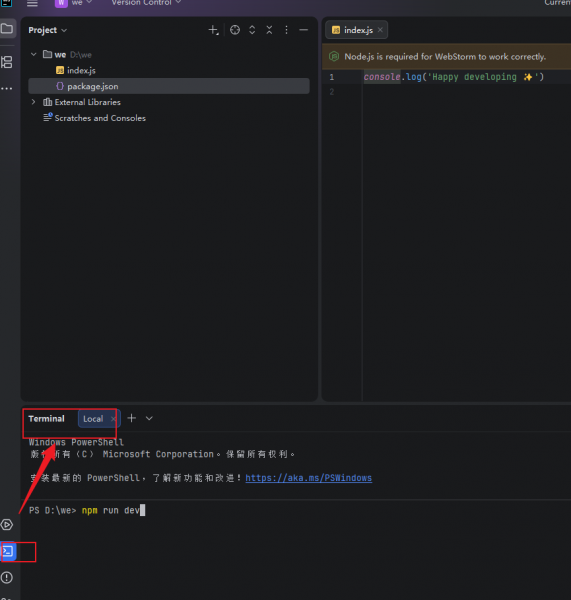
Task: Open the Services tool window icon
Action: [7, 525]
